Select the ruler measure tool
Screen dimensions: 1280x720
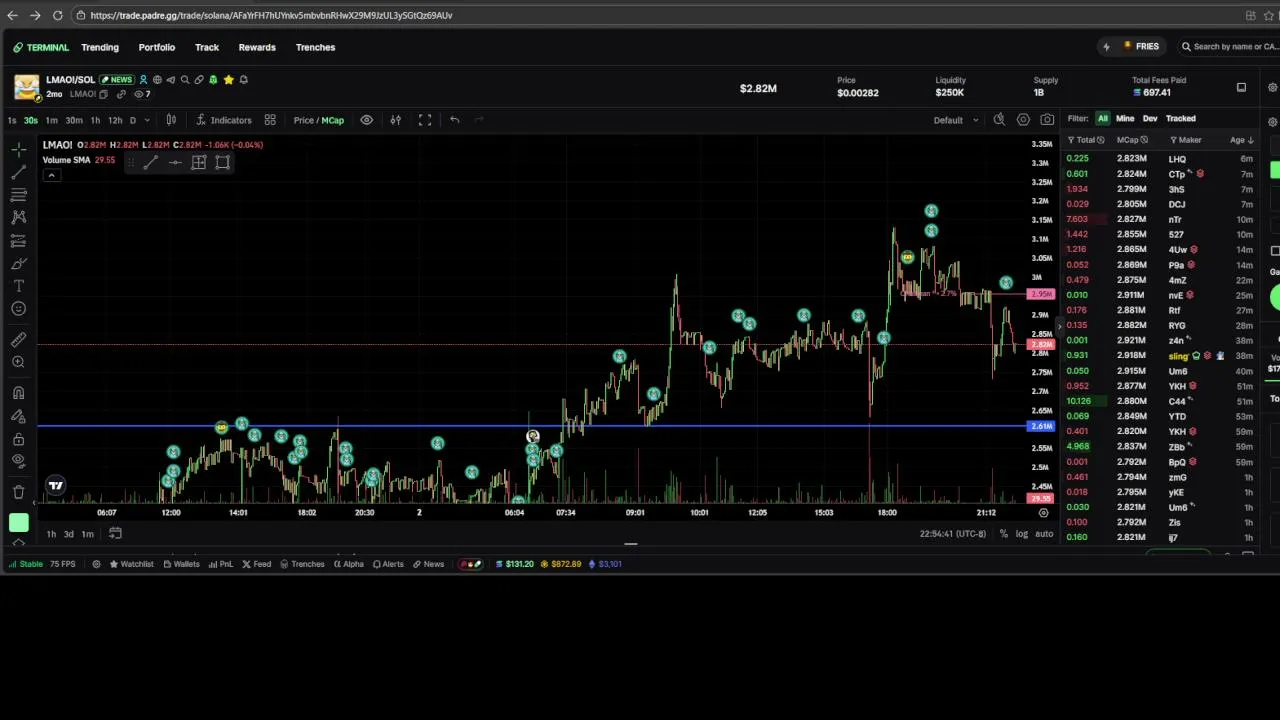18,340
